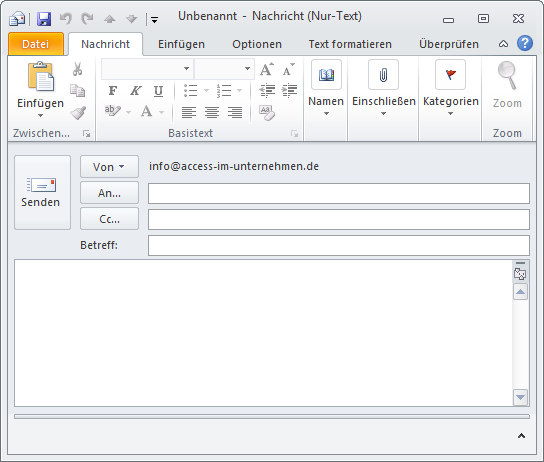Click the Kategorien flag icon
Image resolution: width=544 pixels, height=462 pixels.
[450, 75]
